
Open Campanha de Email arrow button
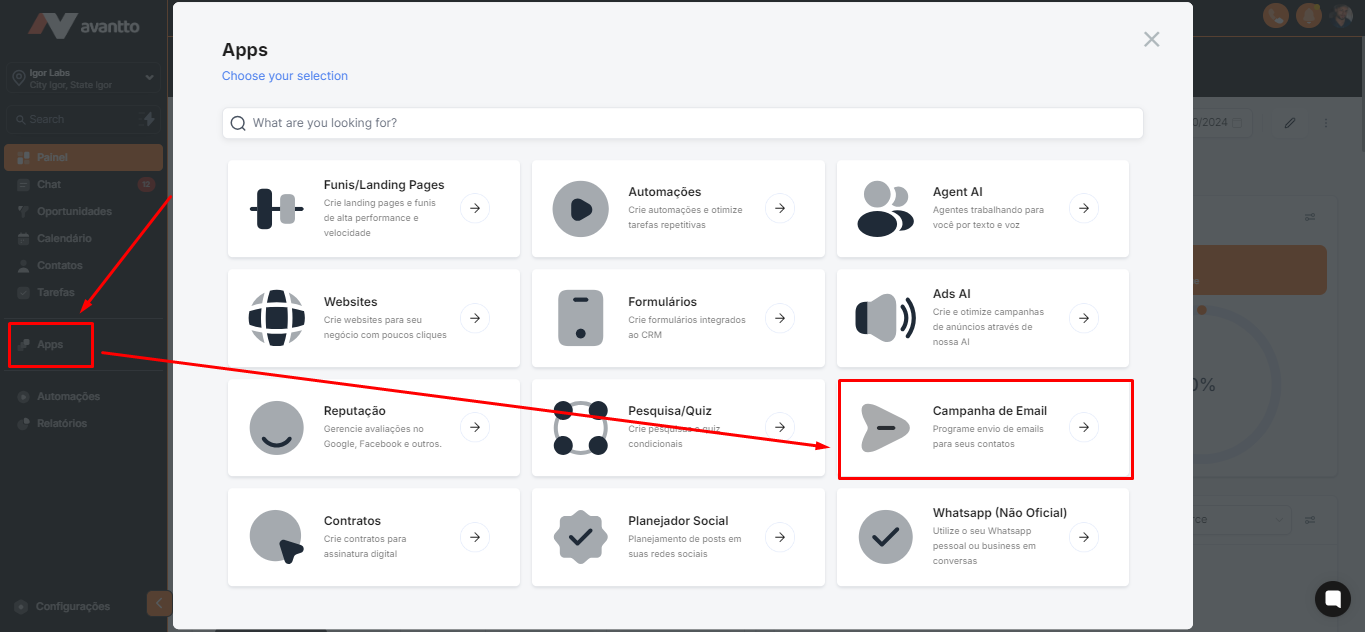(x=1083, y=428)
